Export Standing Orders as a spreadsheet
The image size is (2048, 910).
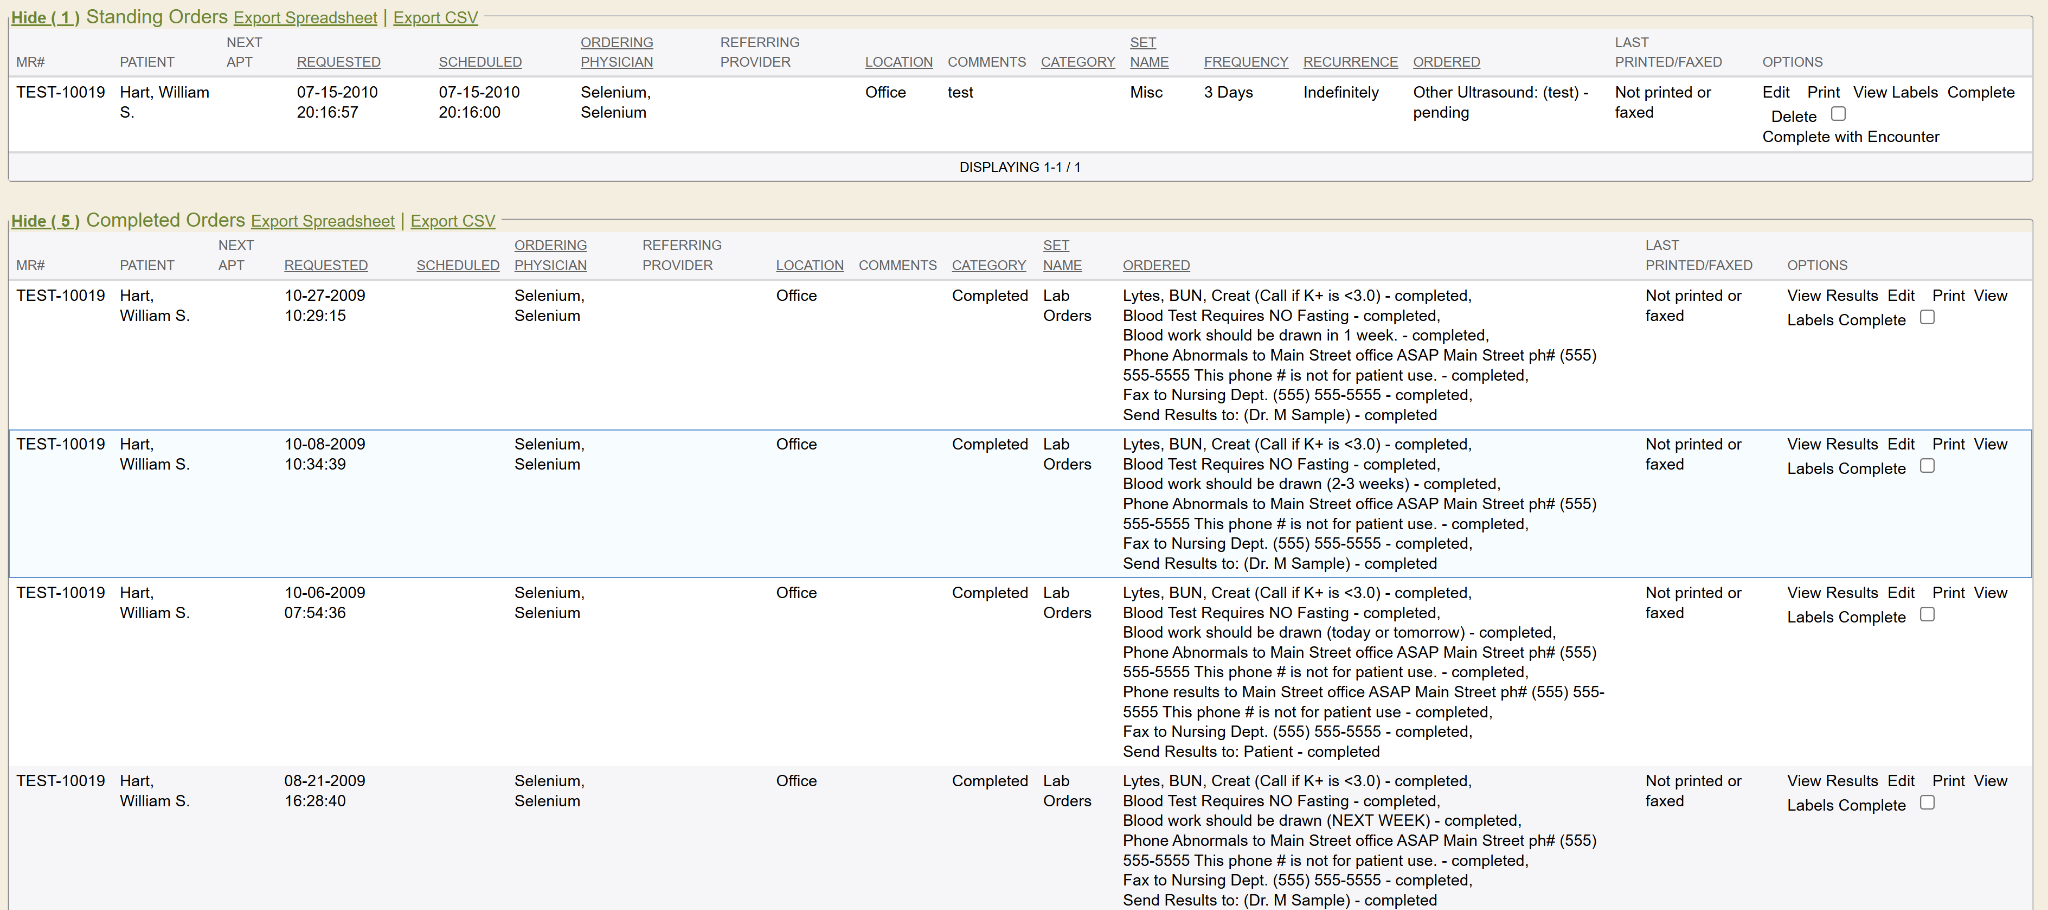click(305, 18)
